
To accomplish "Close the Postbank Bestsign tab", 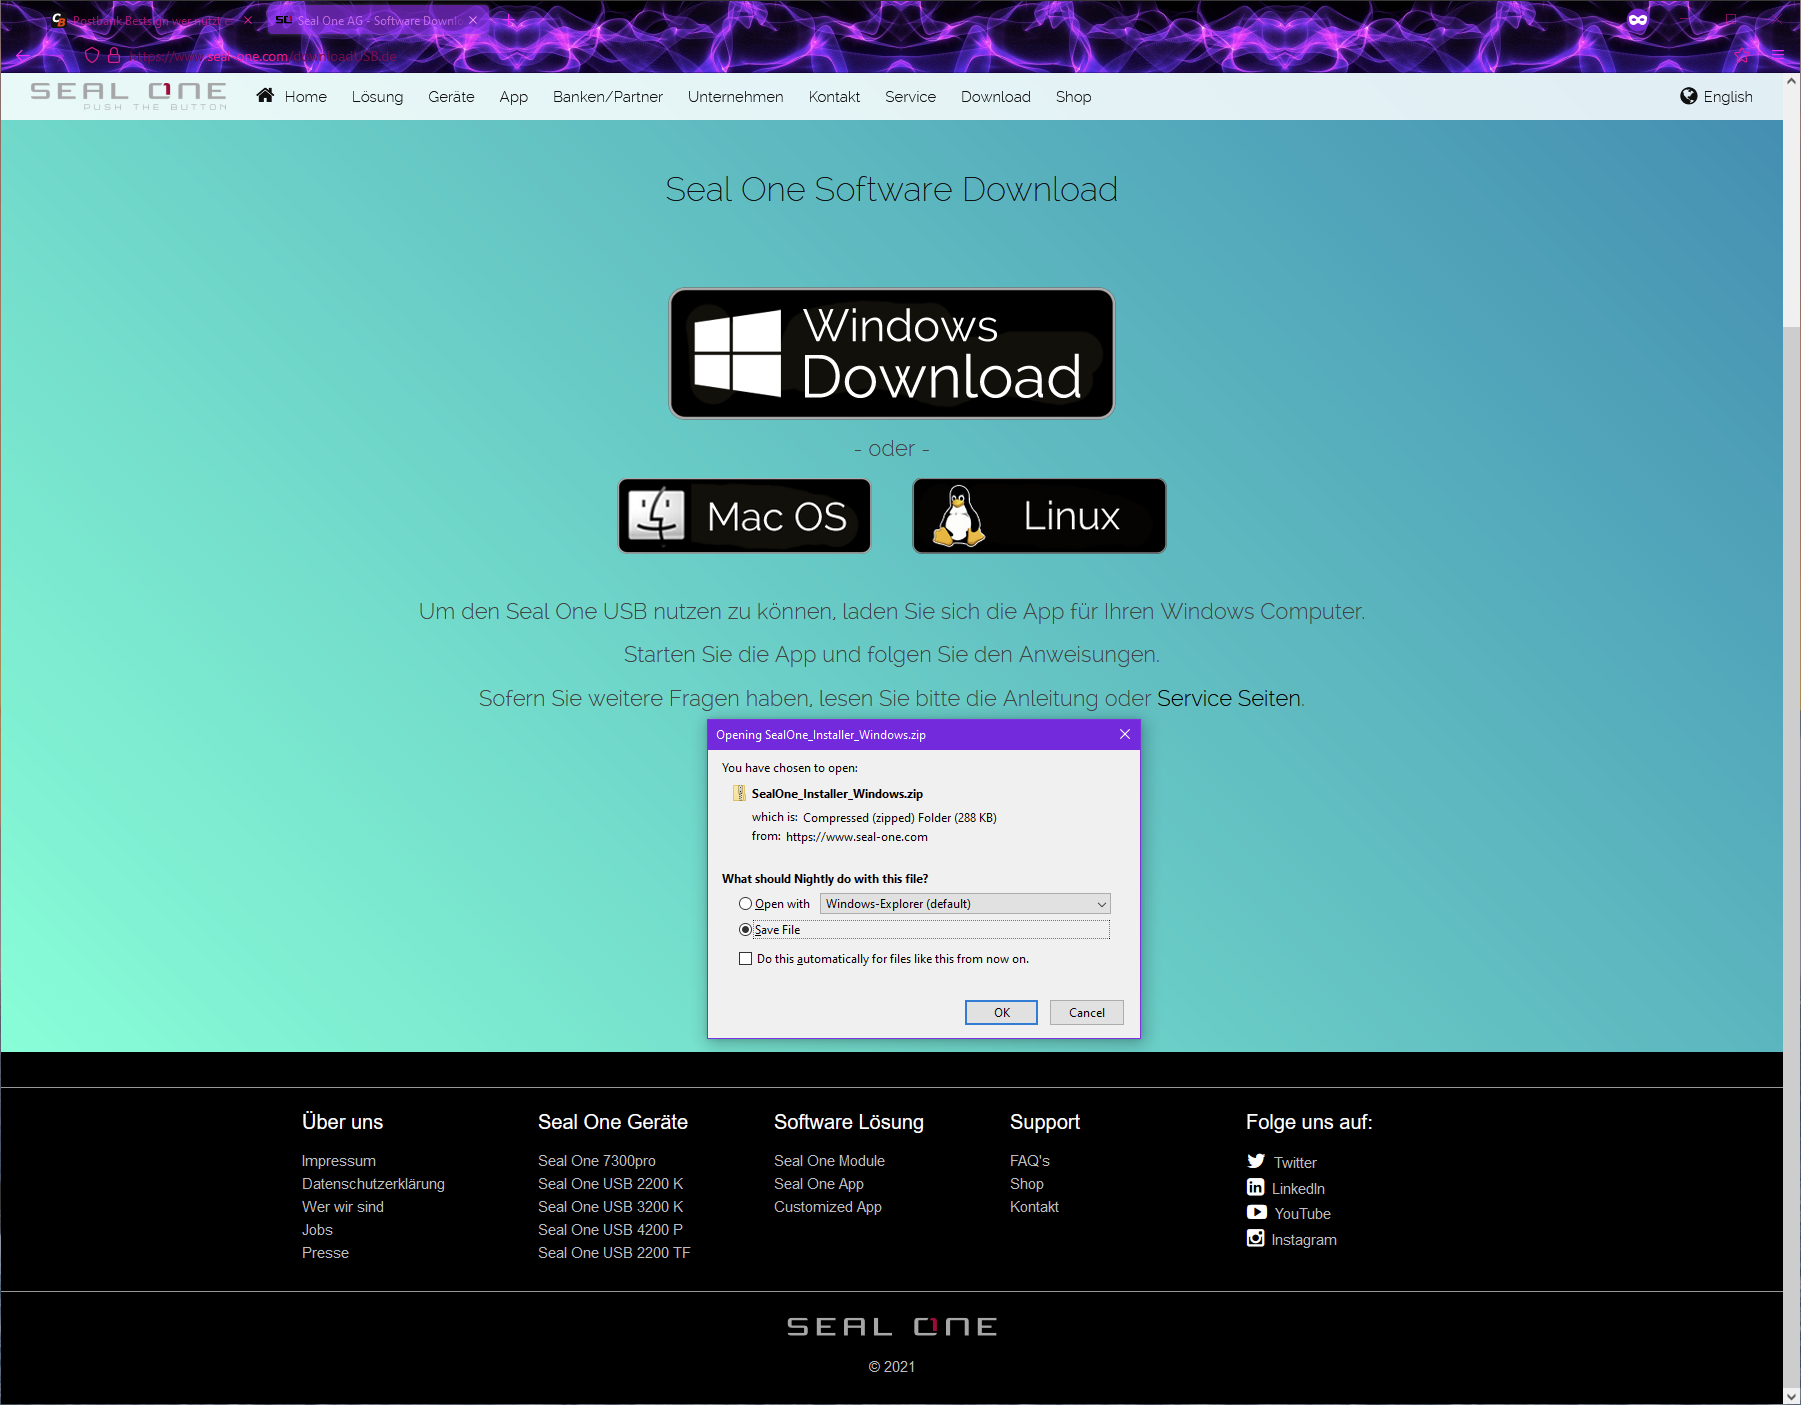I will point(248,20).
